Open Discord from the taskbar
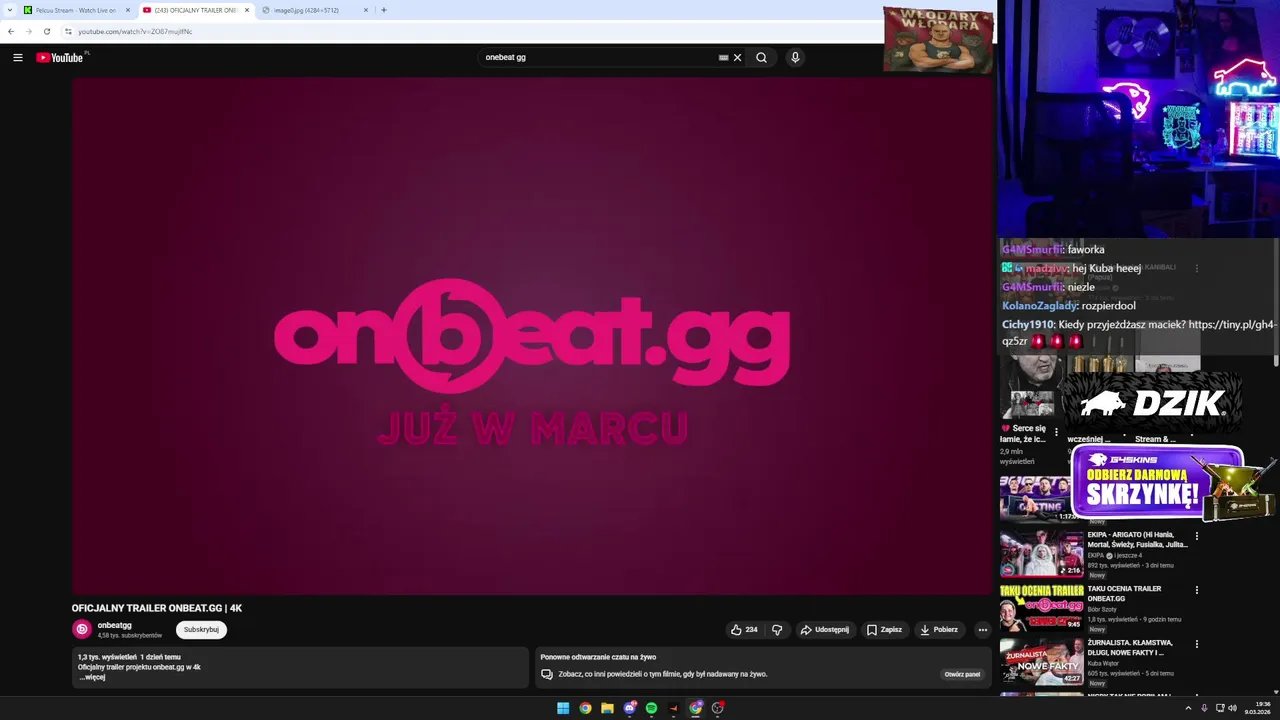This screenshot has width=1280, height=720. pos(629,708)
